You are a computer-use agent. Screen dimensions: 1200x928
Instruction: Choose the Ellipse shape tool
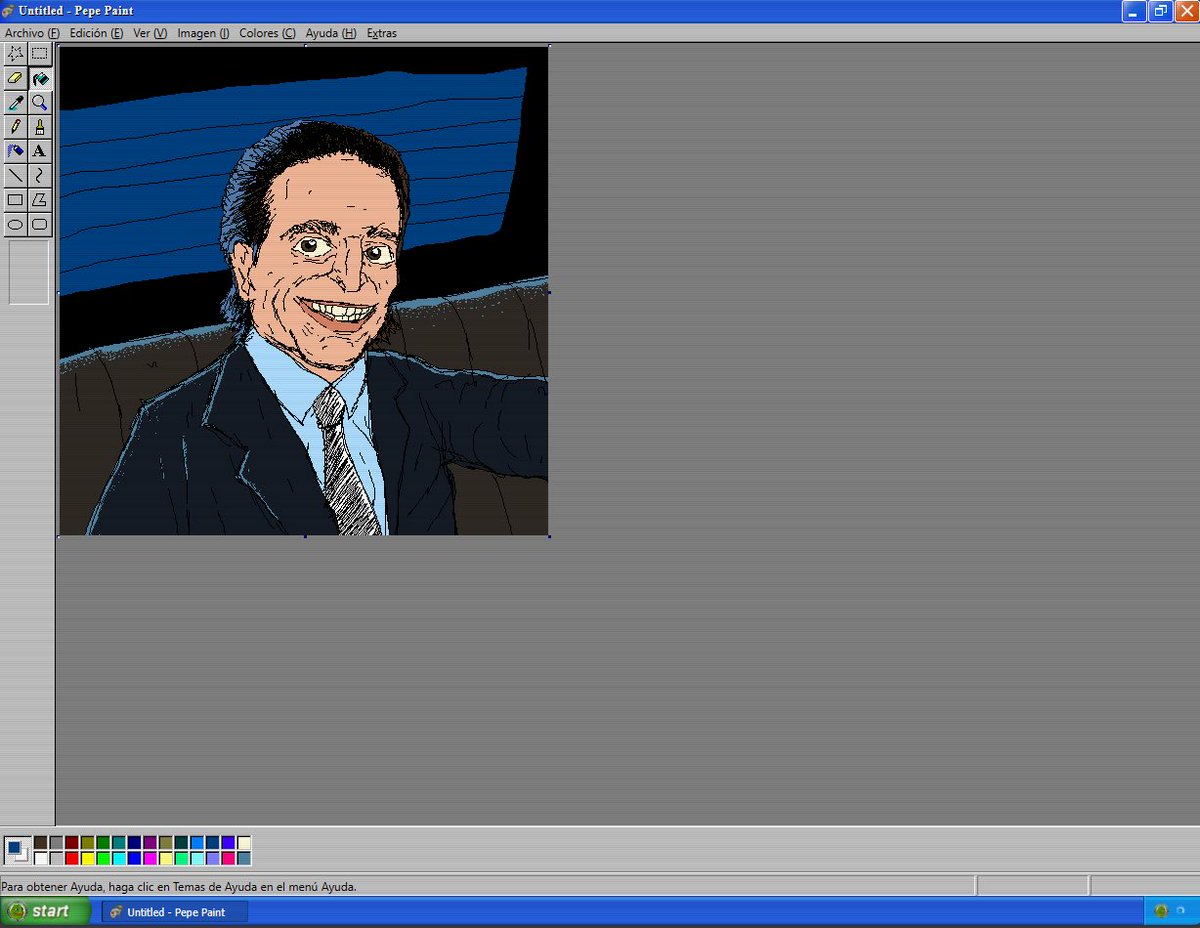tap(15, 224)
